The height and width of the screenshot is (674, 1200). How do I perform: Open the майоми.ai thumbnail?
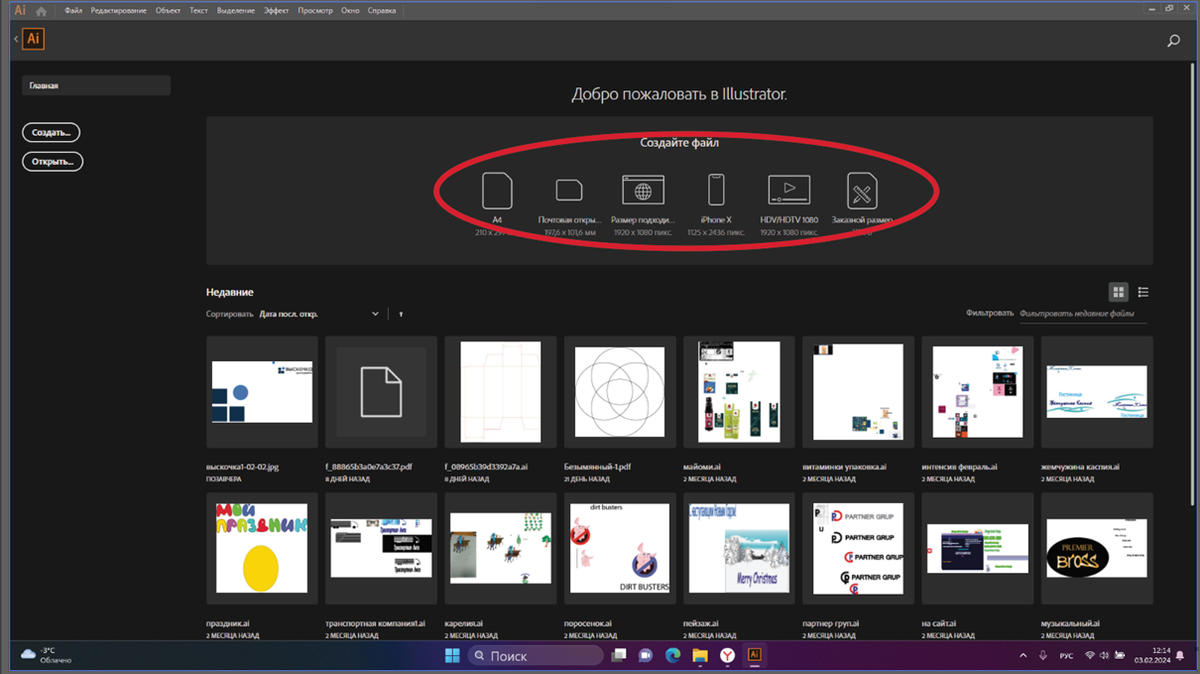(740, 392)
